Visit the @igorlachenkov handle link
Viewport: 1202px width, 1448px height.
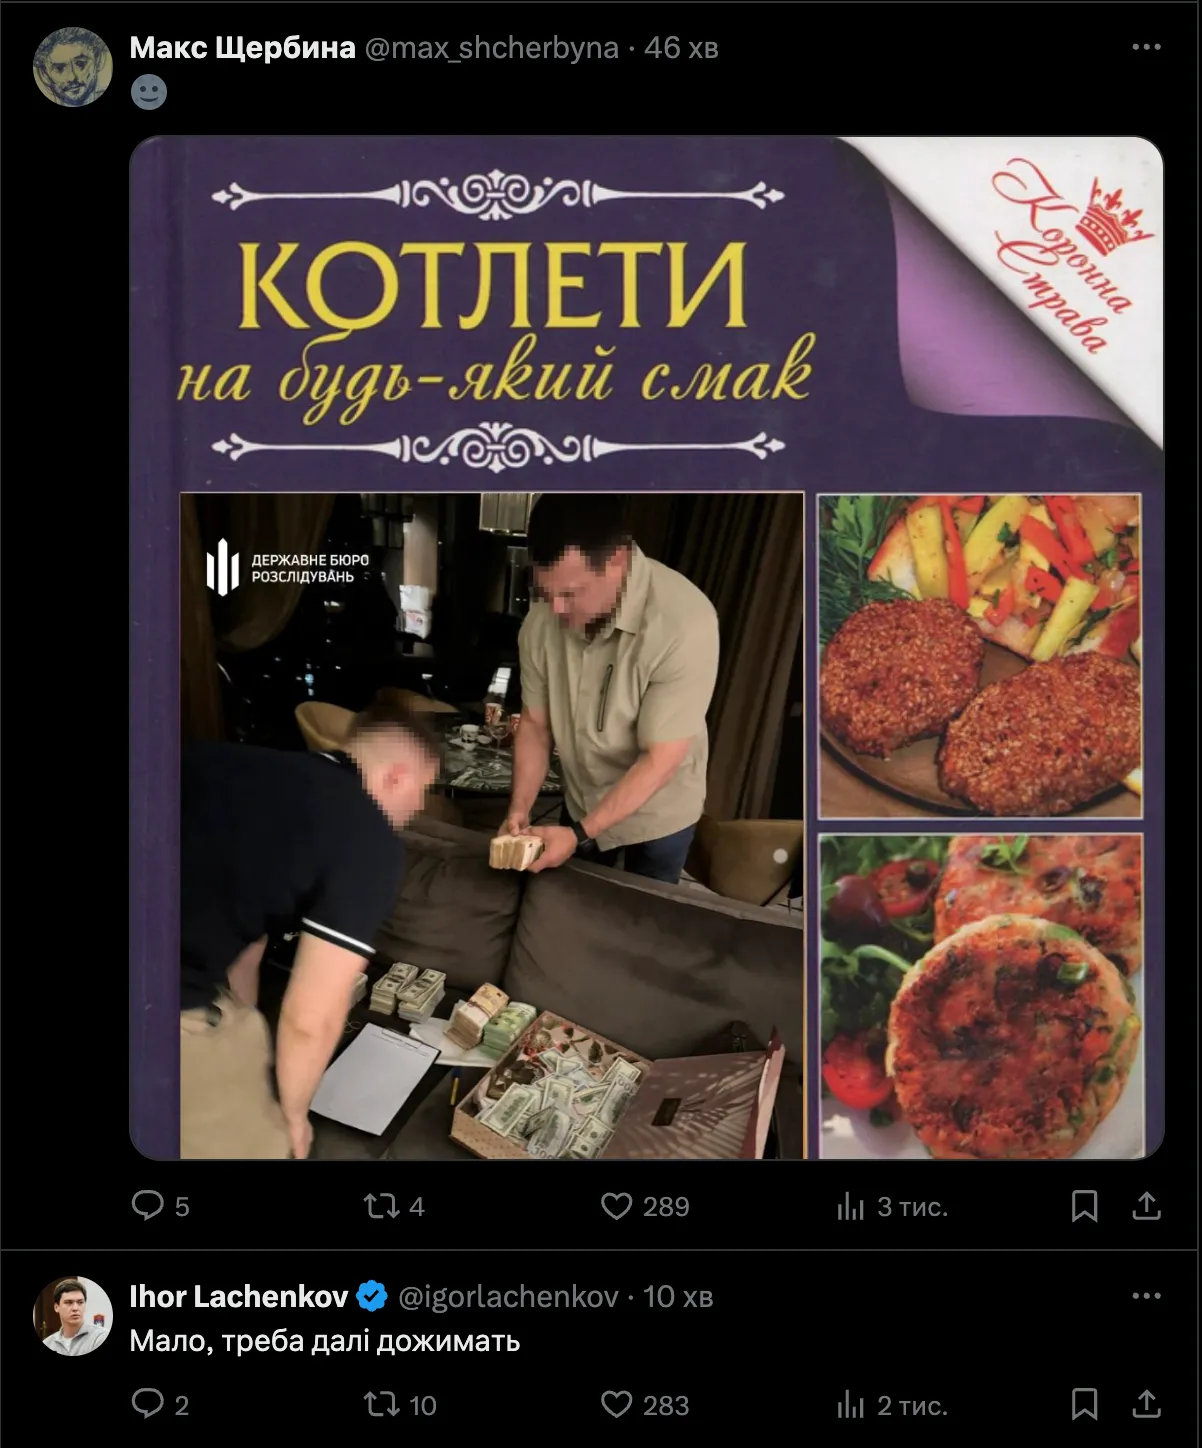tap(508, 1296)
